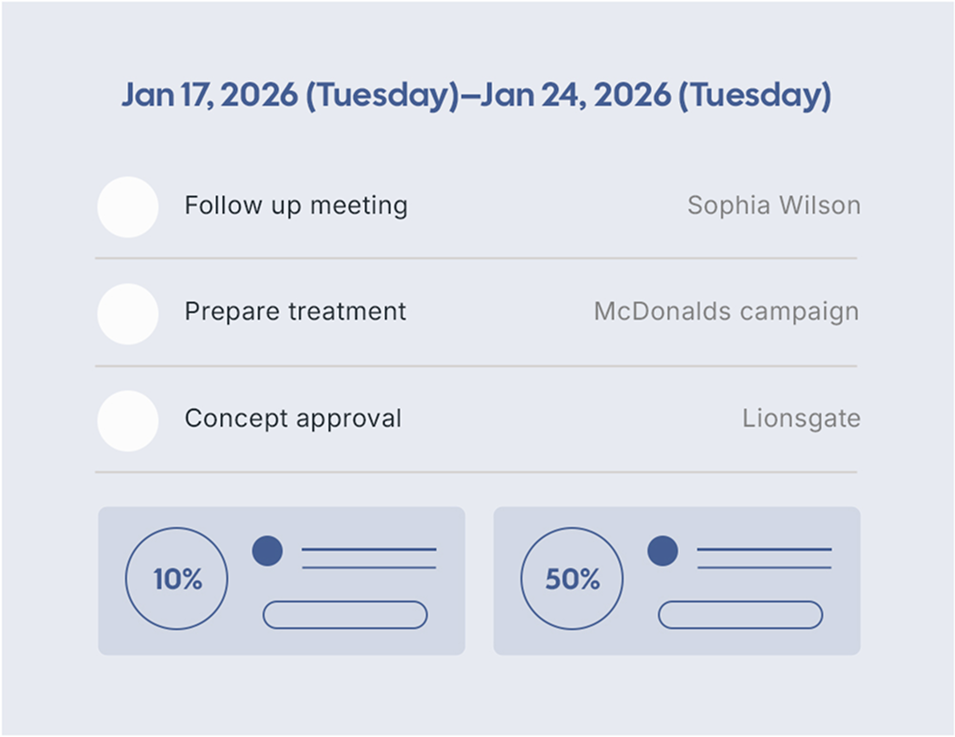Image resolution: width=955 pixels, height=737 pixels.
Task: Click the "Follow up meeting" task title
Action: pos(296,206)
